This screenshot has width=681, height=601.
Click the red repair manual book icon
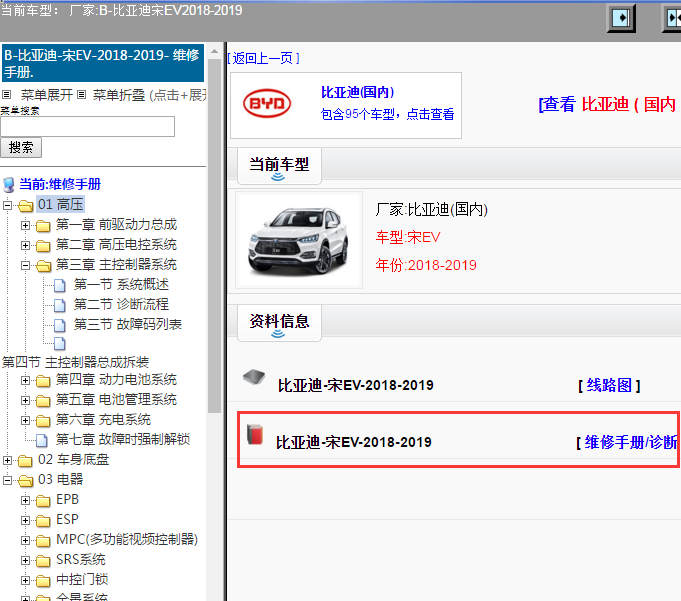pyautogui.click(x=255, y=434)
